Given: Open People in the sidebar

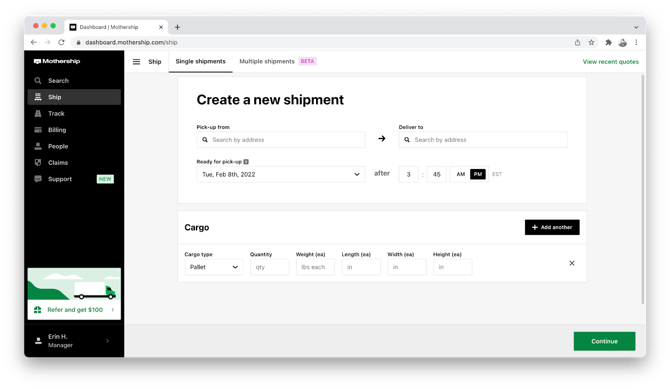Looking at the screenshot, I should coord(74,146).
